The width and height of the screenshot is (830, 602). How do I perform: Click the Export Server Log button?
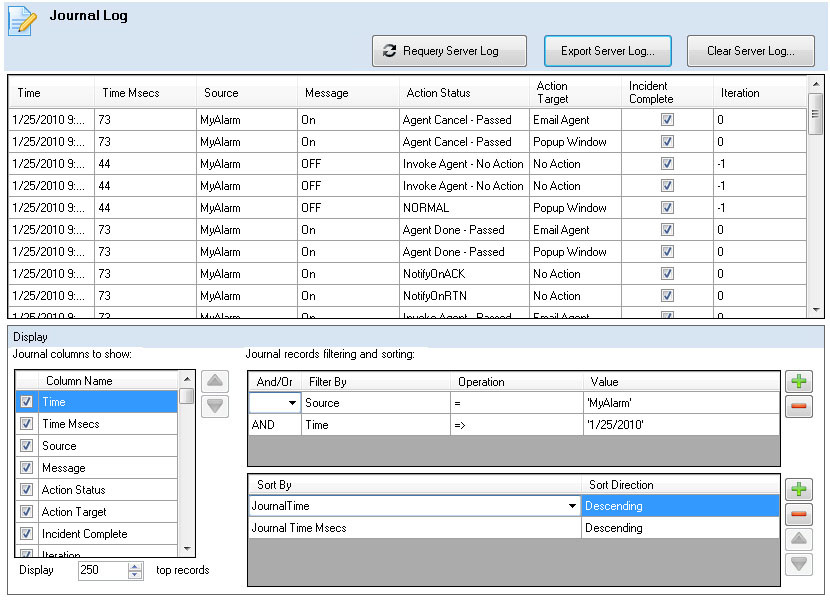(x=607, y=51)
